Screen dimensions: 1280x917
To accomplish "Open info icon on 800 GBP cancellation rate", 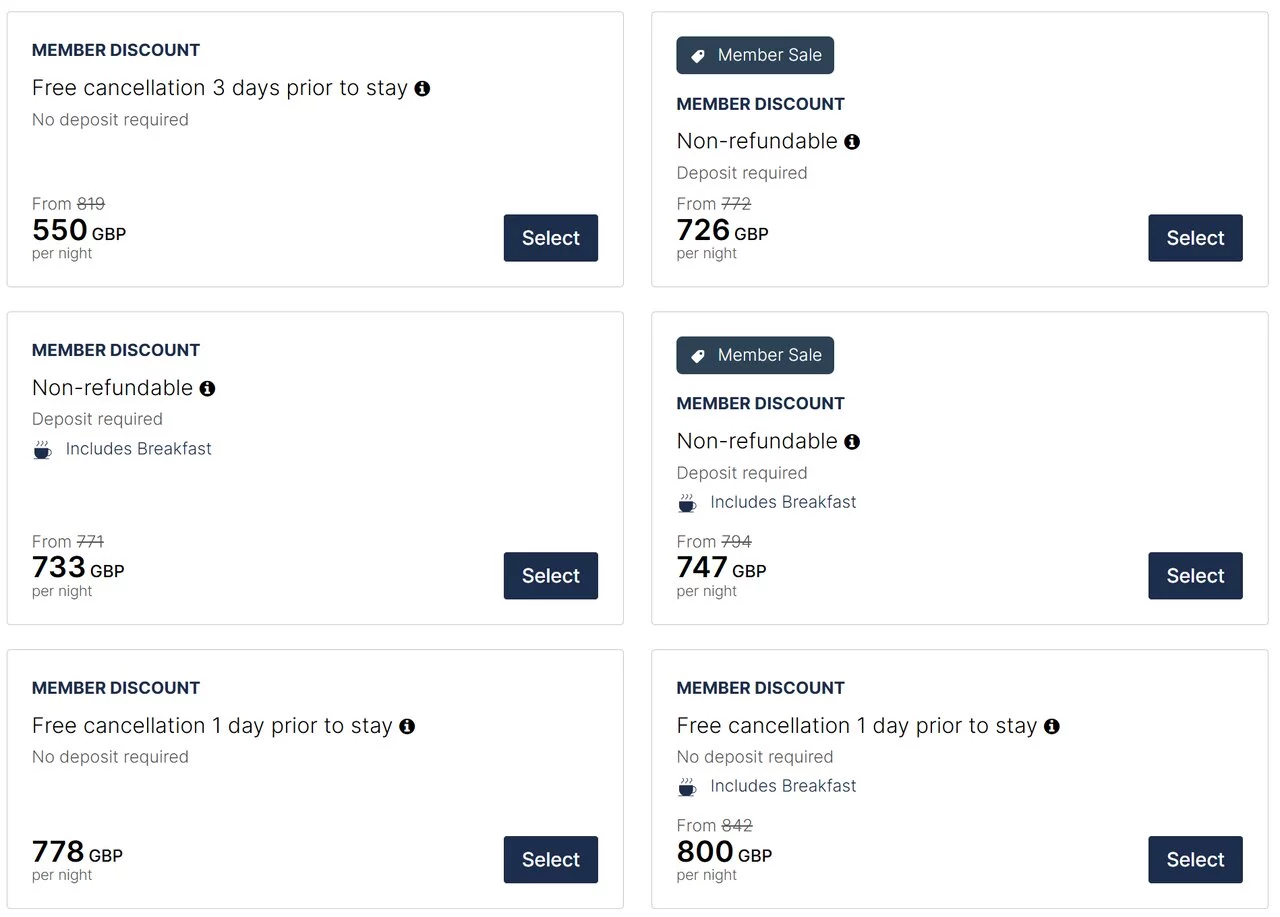I will point(1051,727).
